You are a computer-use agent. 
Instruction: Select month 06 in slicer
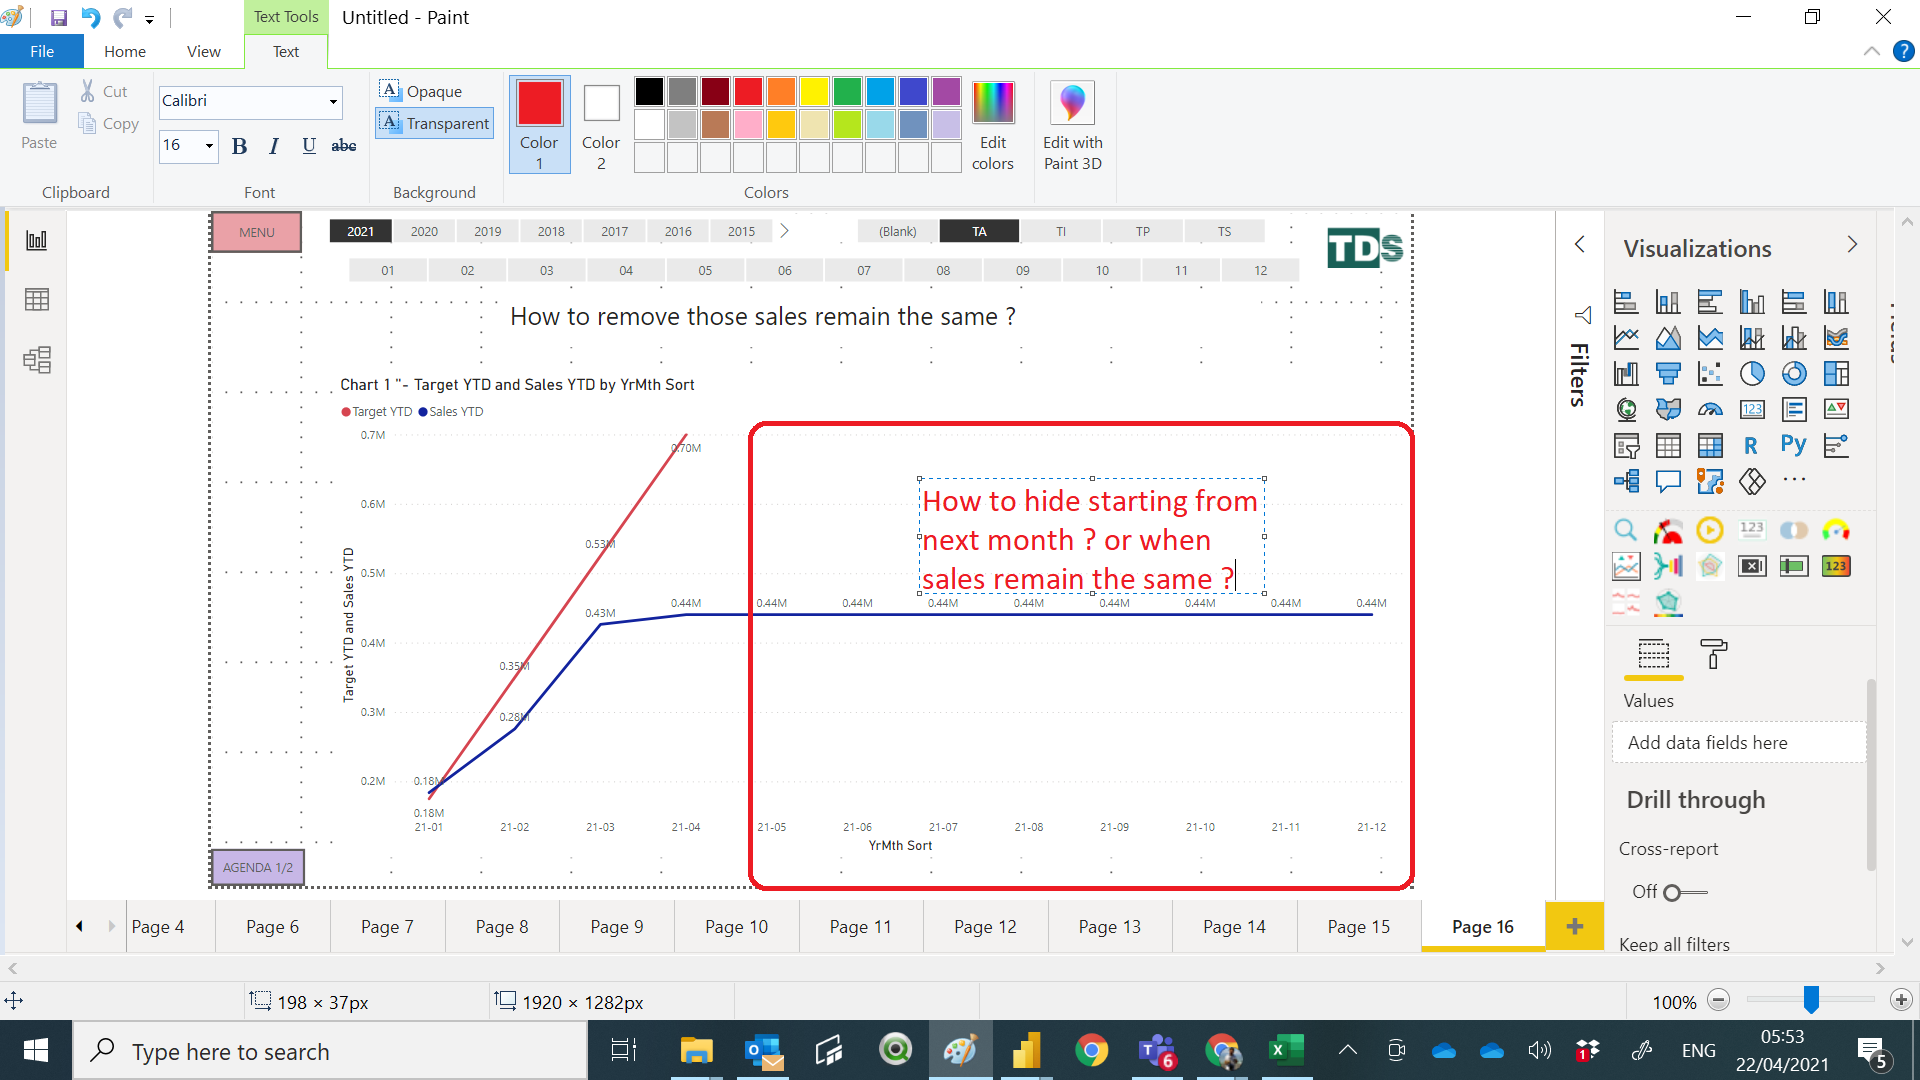785,270
